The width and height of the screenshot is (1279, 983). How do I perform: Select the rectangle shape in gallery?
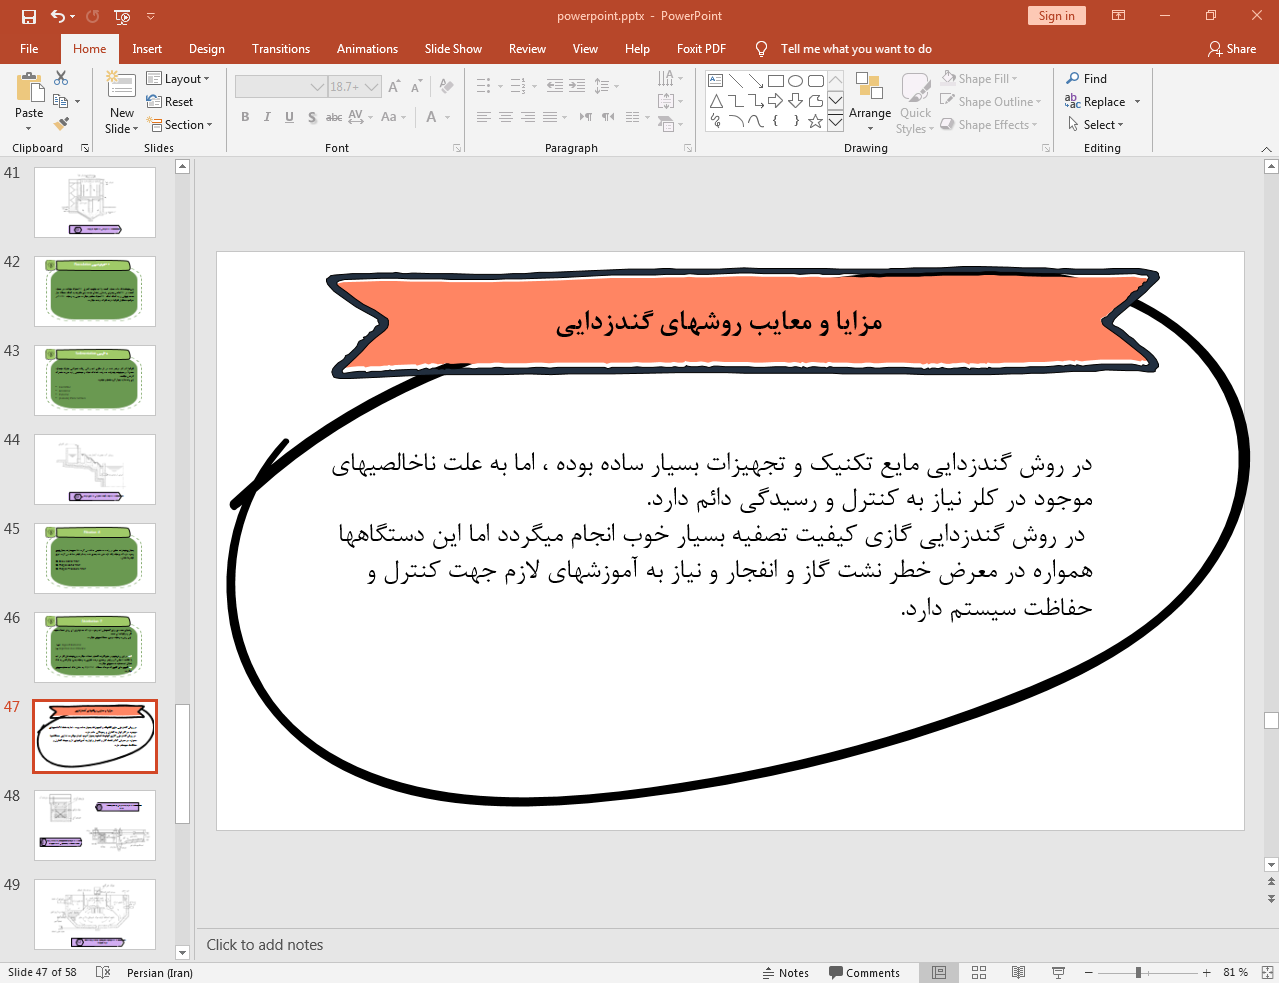tap(775, 81)
